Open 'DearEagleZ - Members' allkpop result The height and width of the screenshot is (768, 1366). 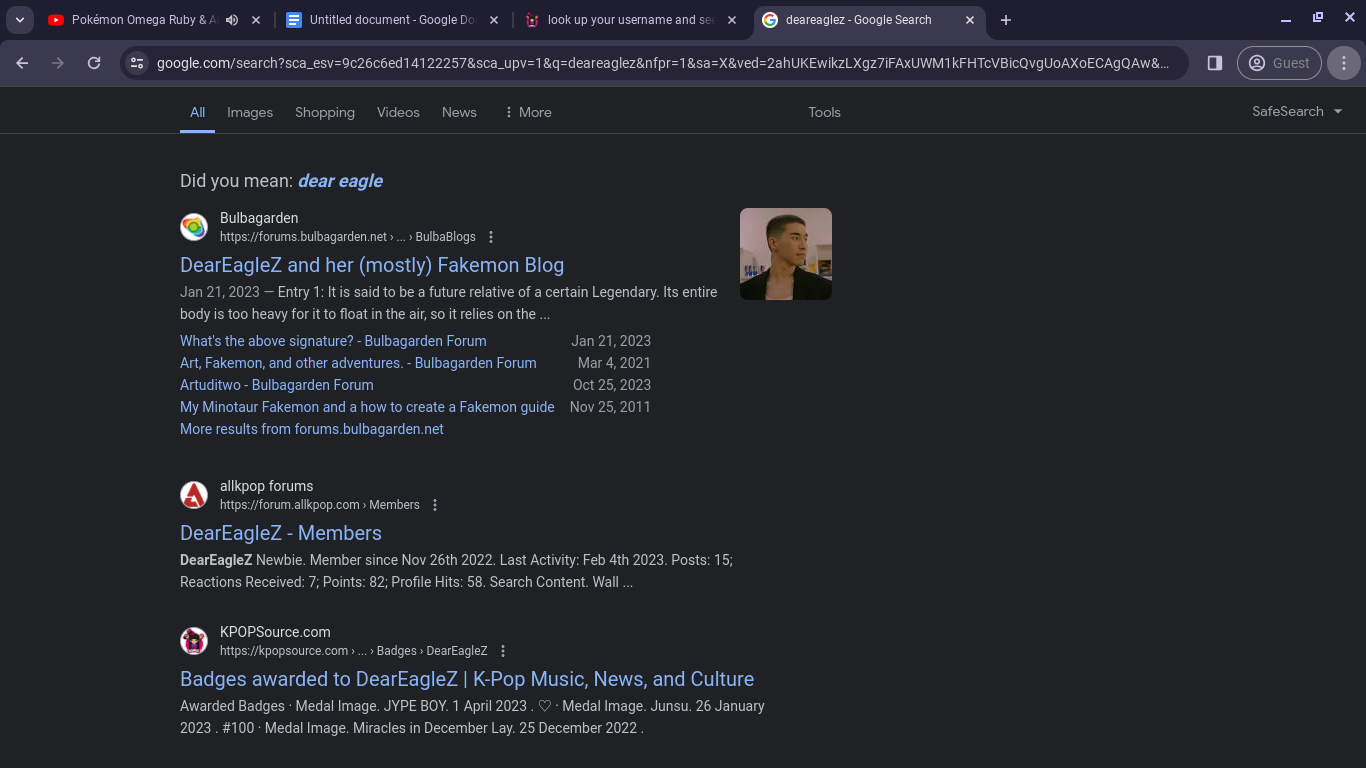pyautogui.click(x=281, y=533)
